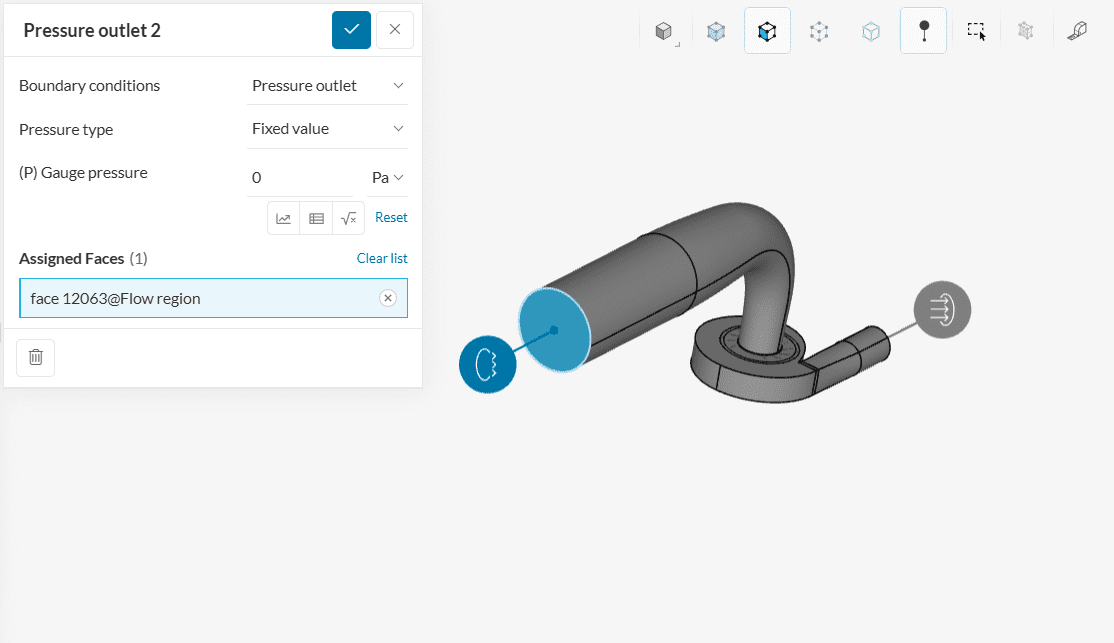Open the chart input option for pressure
The height and width of the screenshot is (643, 1114).
tap(284, 218)
